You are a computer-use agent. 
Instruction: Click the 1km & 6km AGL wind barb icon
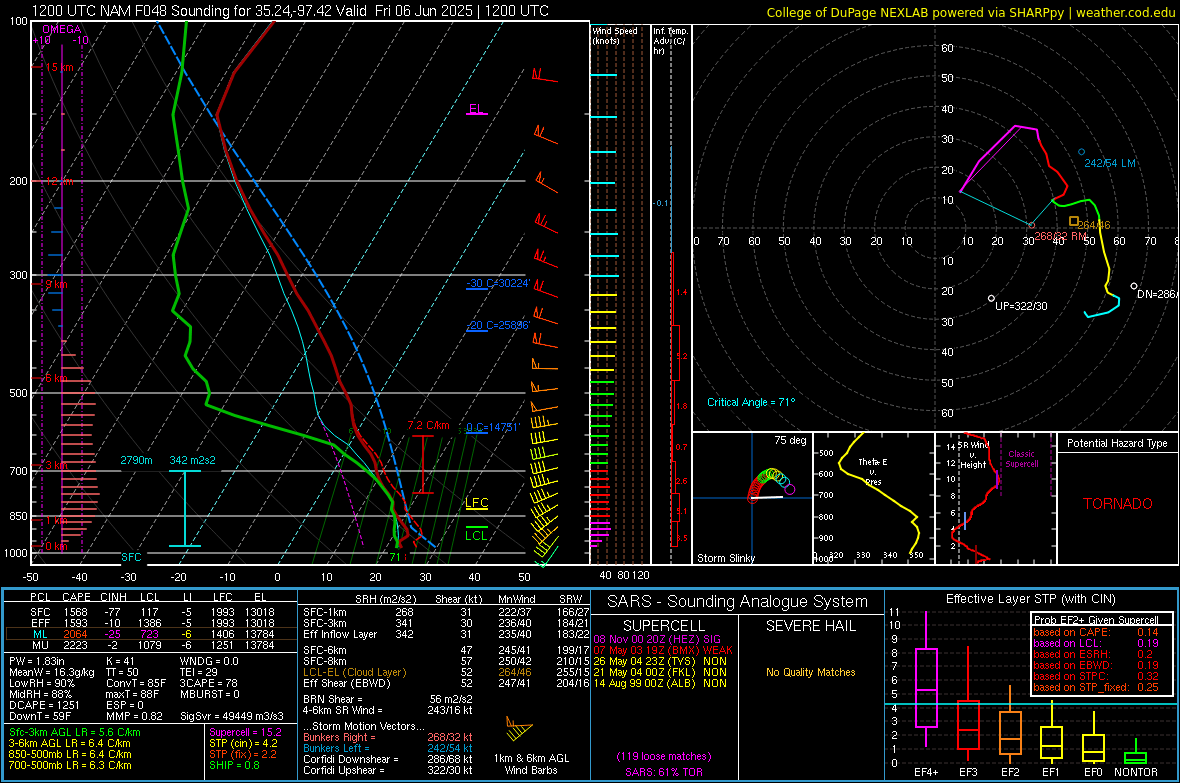tap(519, 728)
